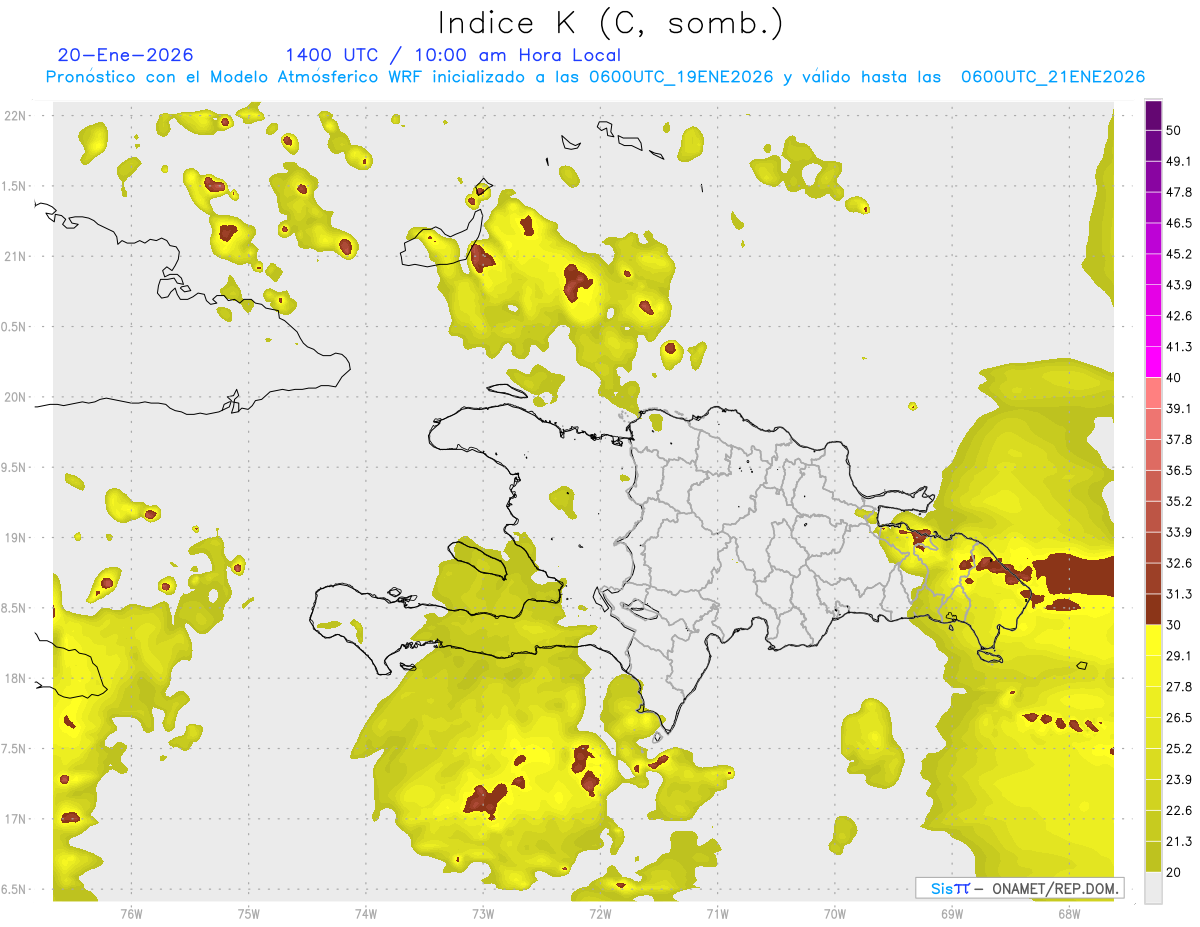Click the "20" value on the color scale
This screenshot has height=927, width=1200.
tap(1174, 872)
